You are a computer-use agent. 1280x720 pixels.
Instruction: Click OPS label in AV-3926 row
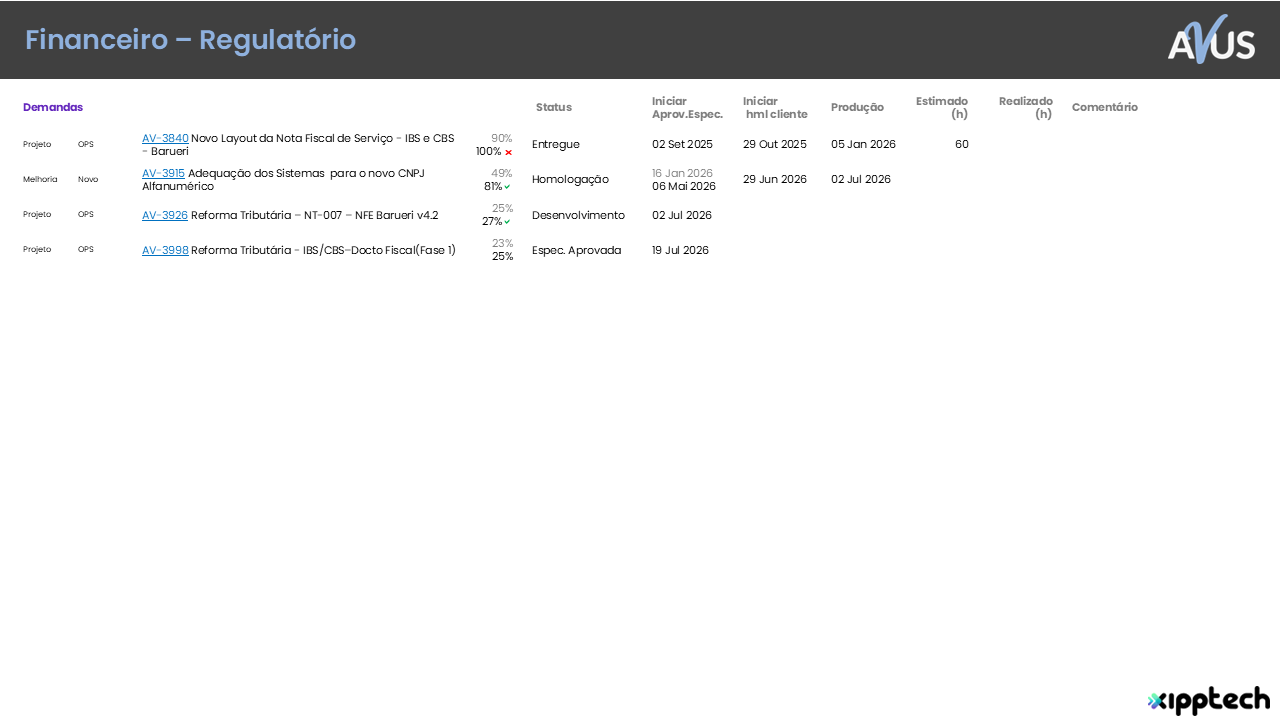pyautogui.click(x=86, y=214)
